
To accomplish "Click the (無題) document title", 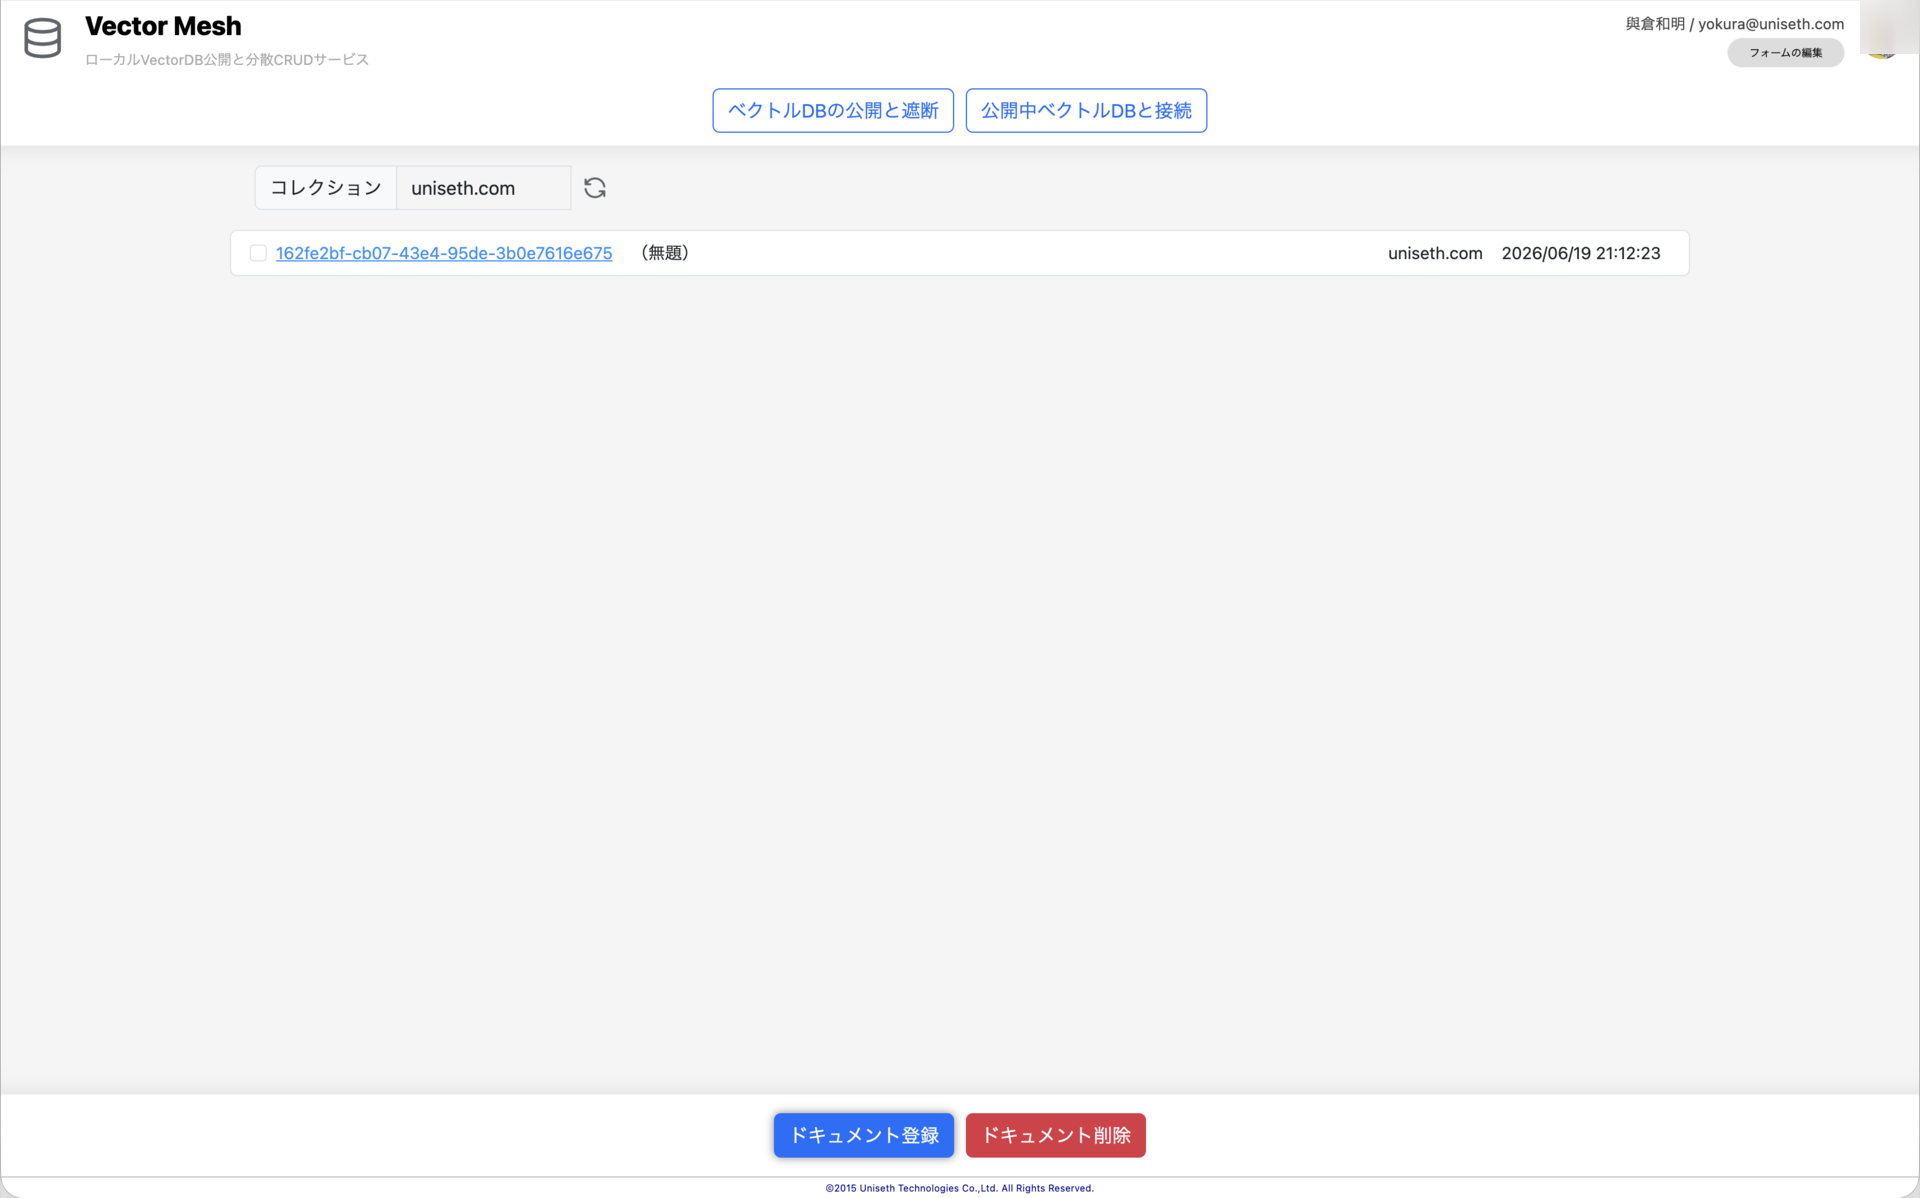I will point(665,253).
